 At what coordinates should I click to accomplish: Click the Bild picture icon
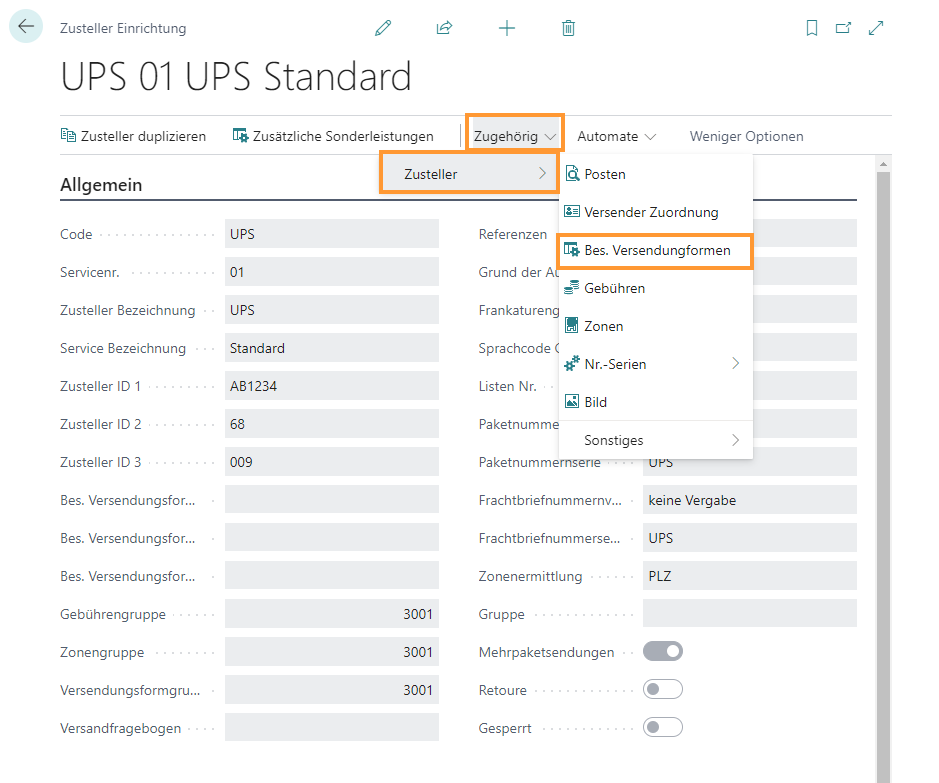tap(572, 402)
